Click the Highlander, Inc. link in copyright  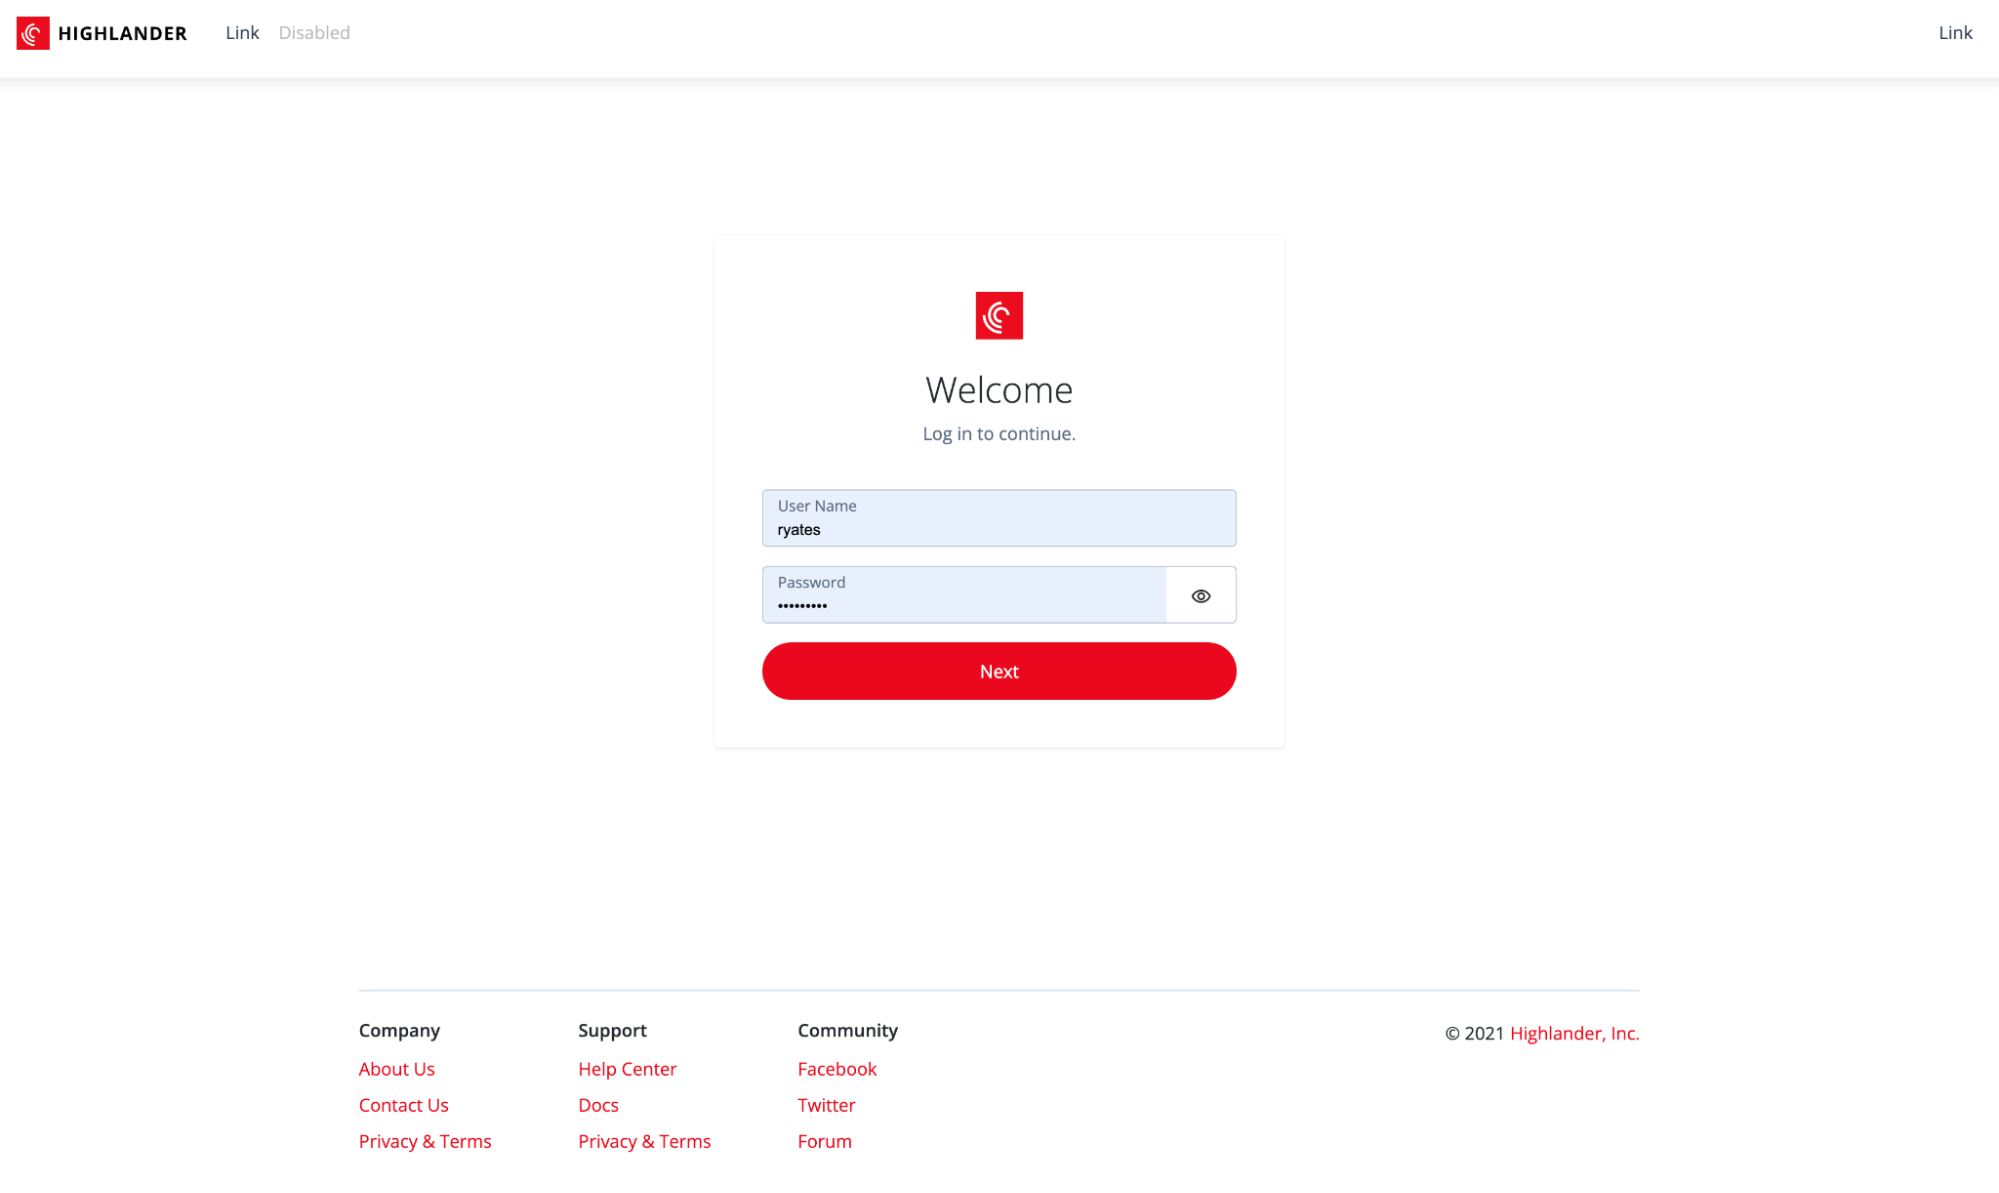pos(1573,1034)
